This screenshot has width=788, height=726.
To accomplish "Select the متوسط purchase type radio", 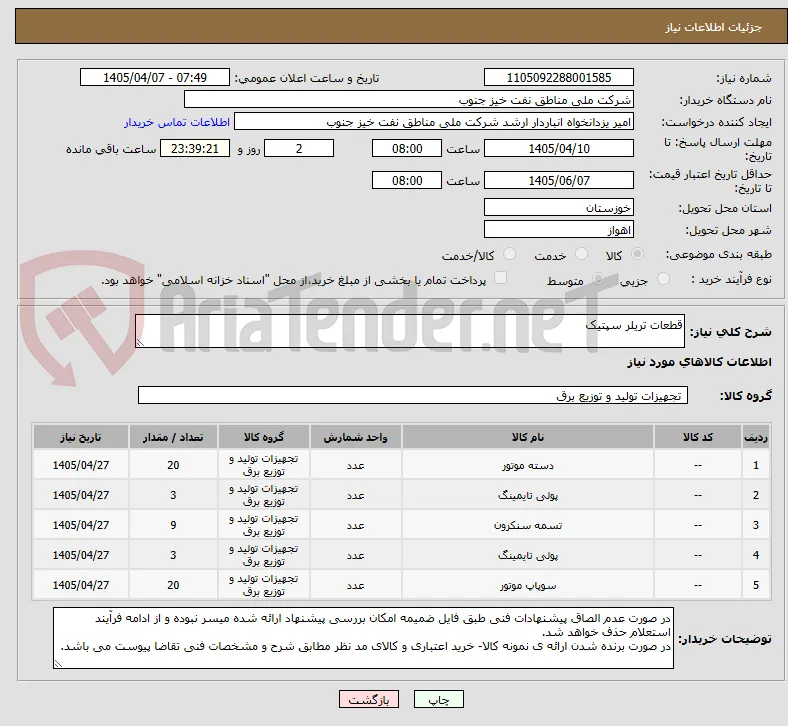I will (598, 279).
